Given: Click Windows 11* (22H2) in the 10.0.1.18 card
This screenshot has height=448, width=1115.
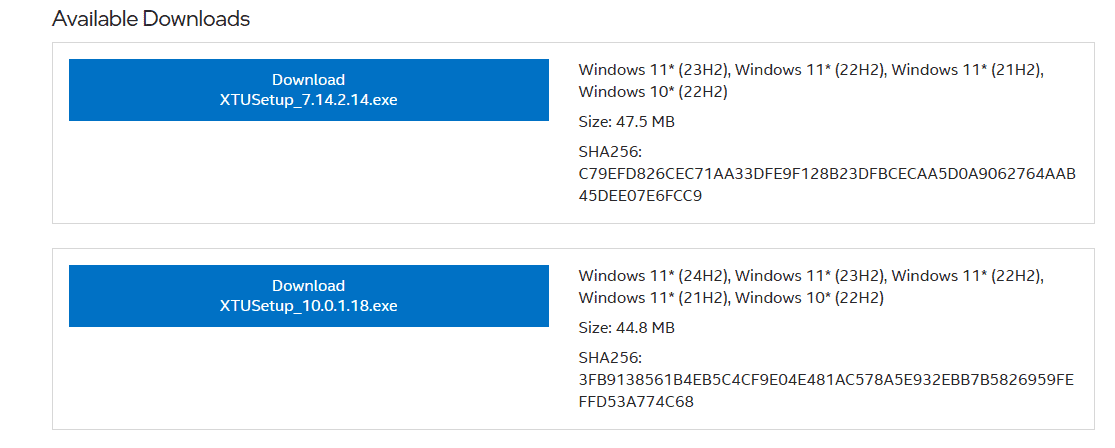Looking at the screenshot, I should (x=966, y=277).
